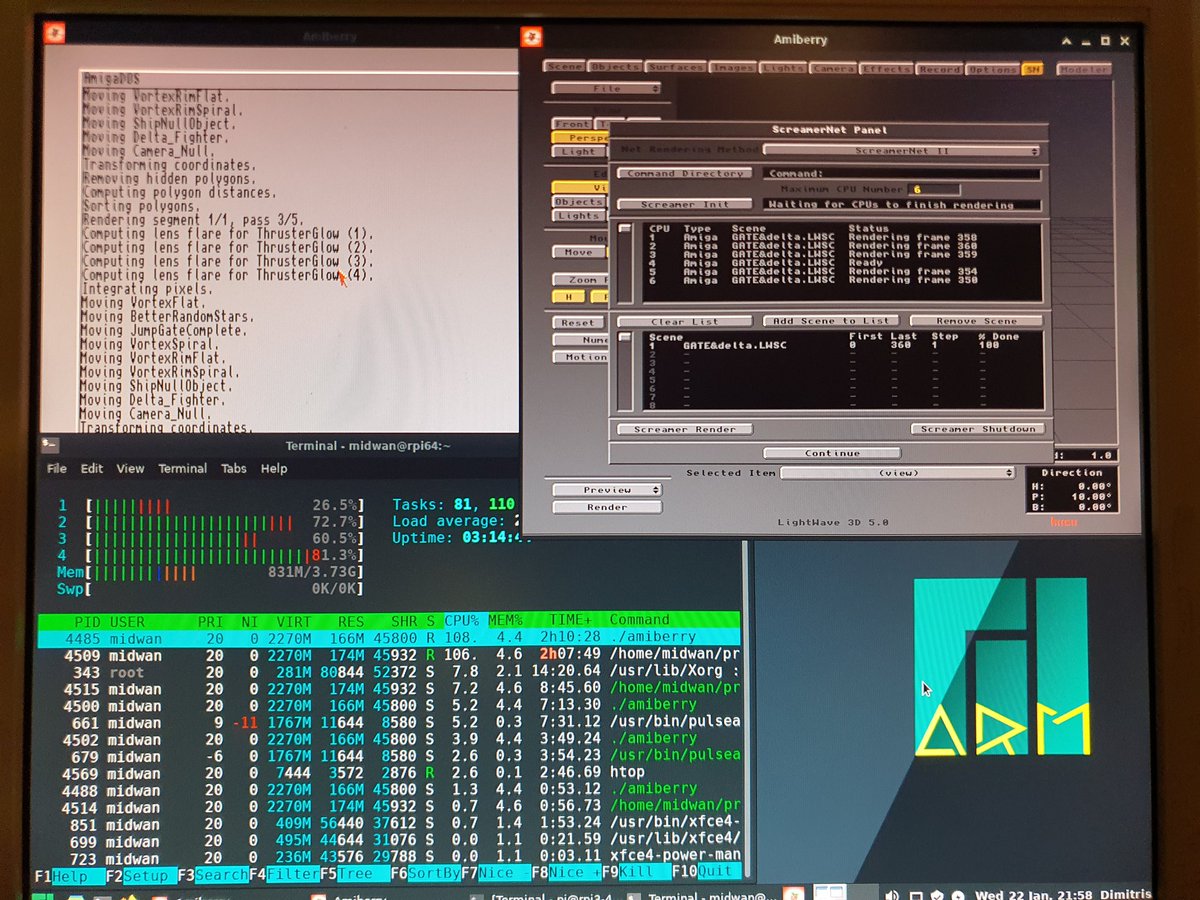1200x900 pixels.
Task: Click the Clear List button
Action: [684, 321]
